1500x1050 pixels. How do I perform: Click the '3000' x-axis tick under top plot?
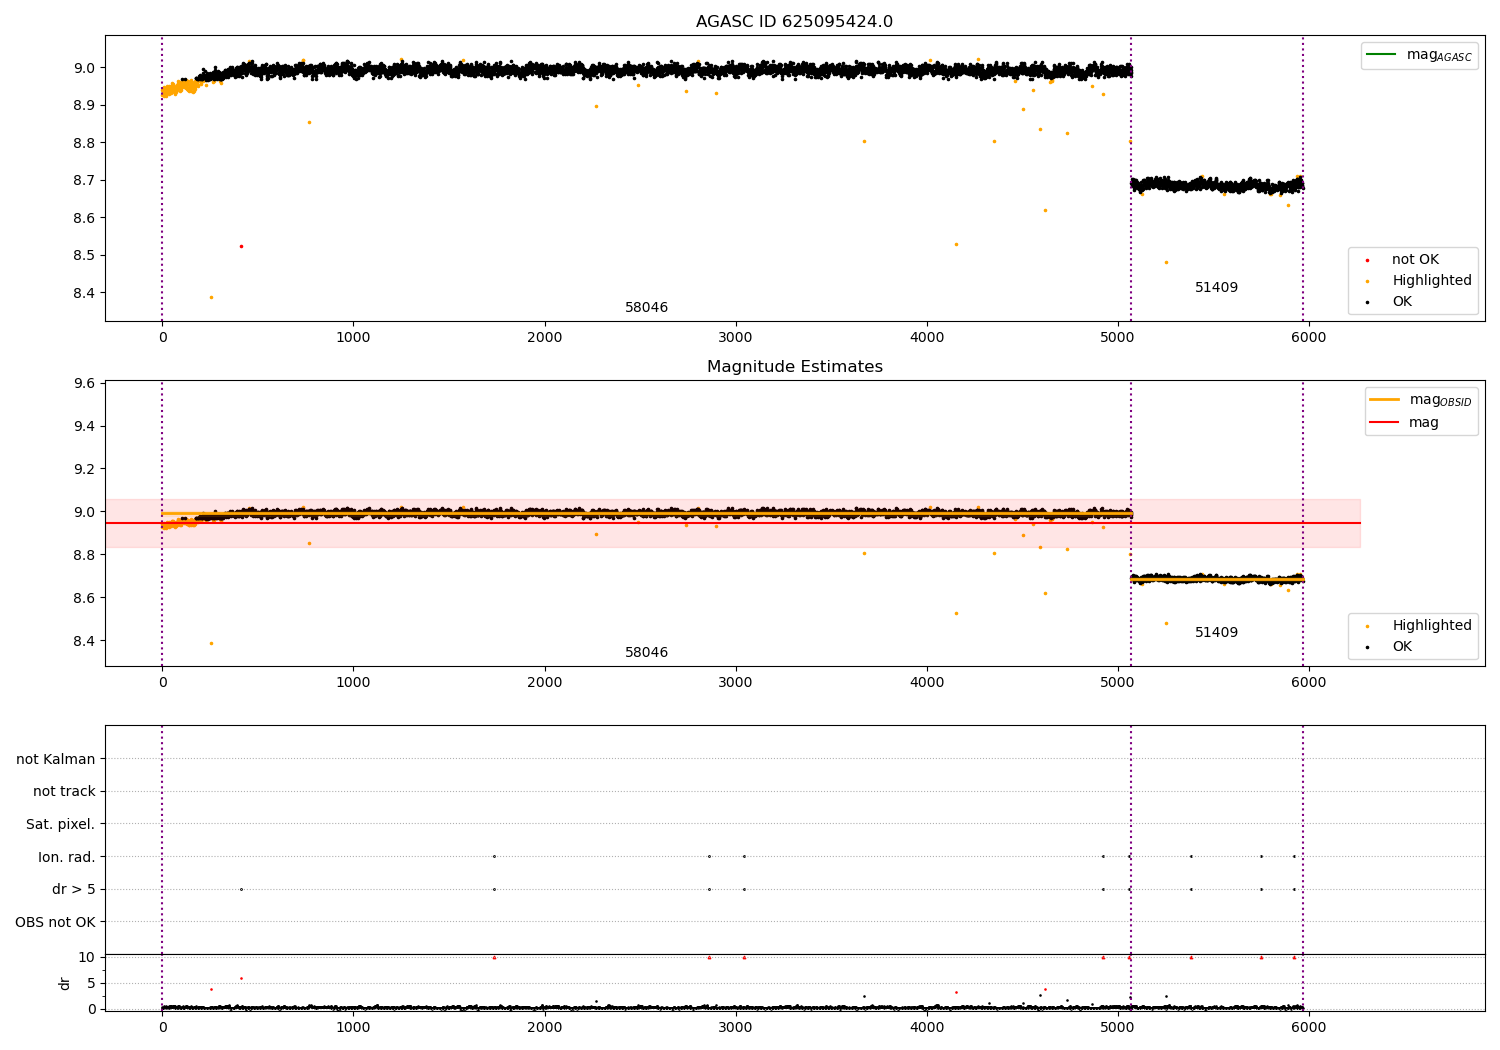(736, 338)
